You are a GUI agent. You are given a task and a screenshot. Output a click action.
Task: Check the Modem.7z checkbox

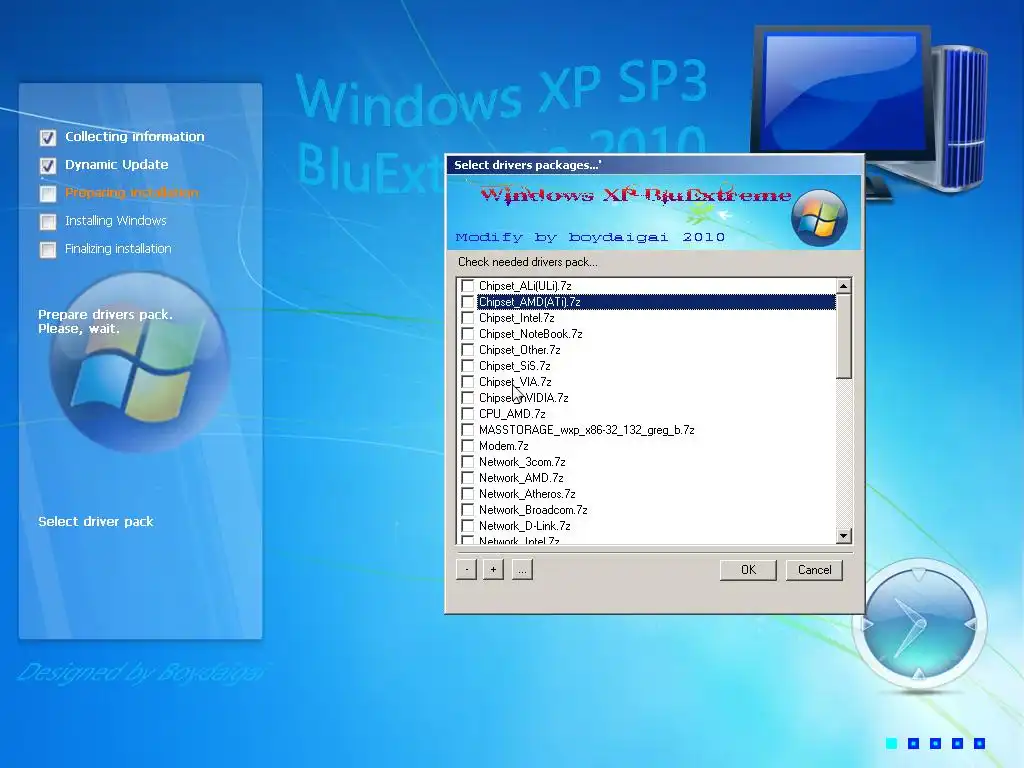468,446
